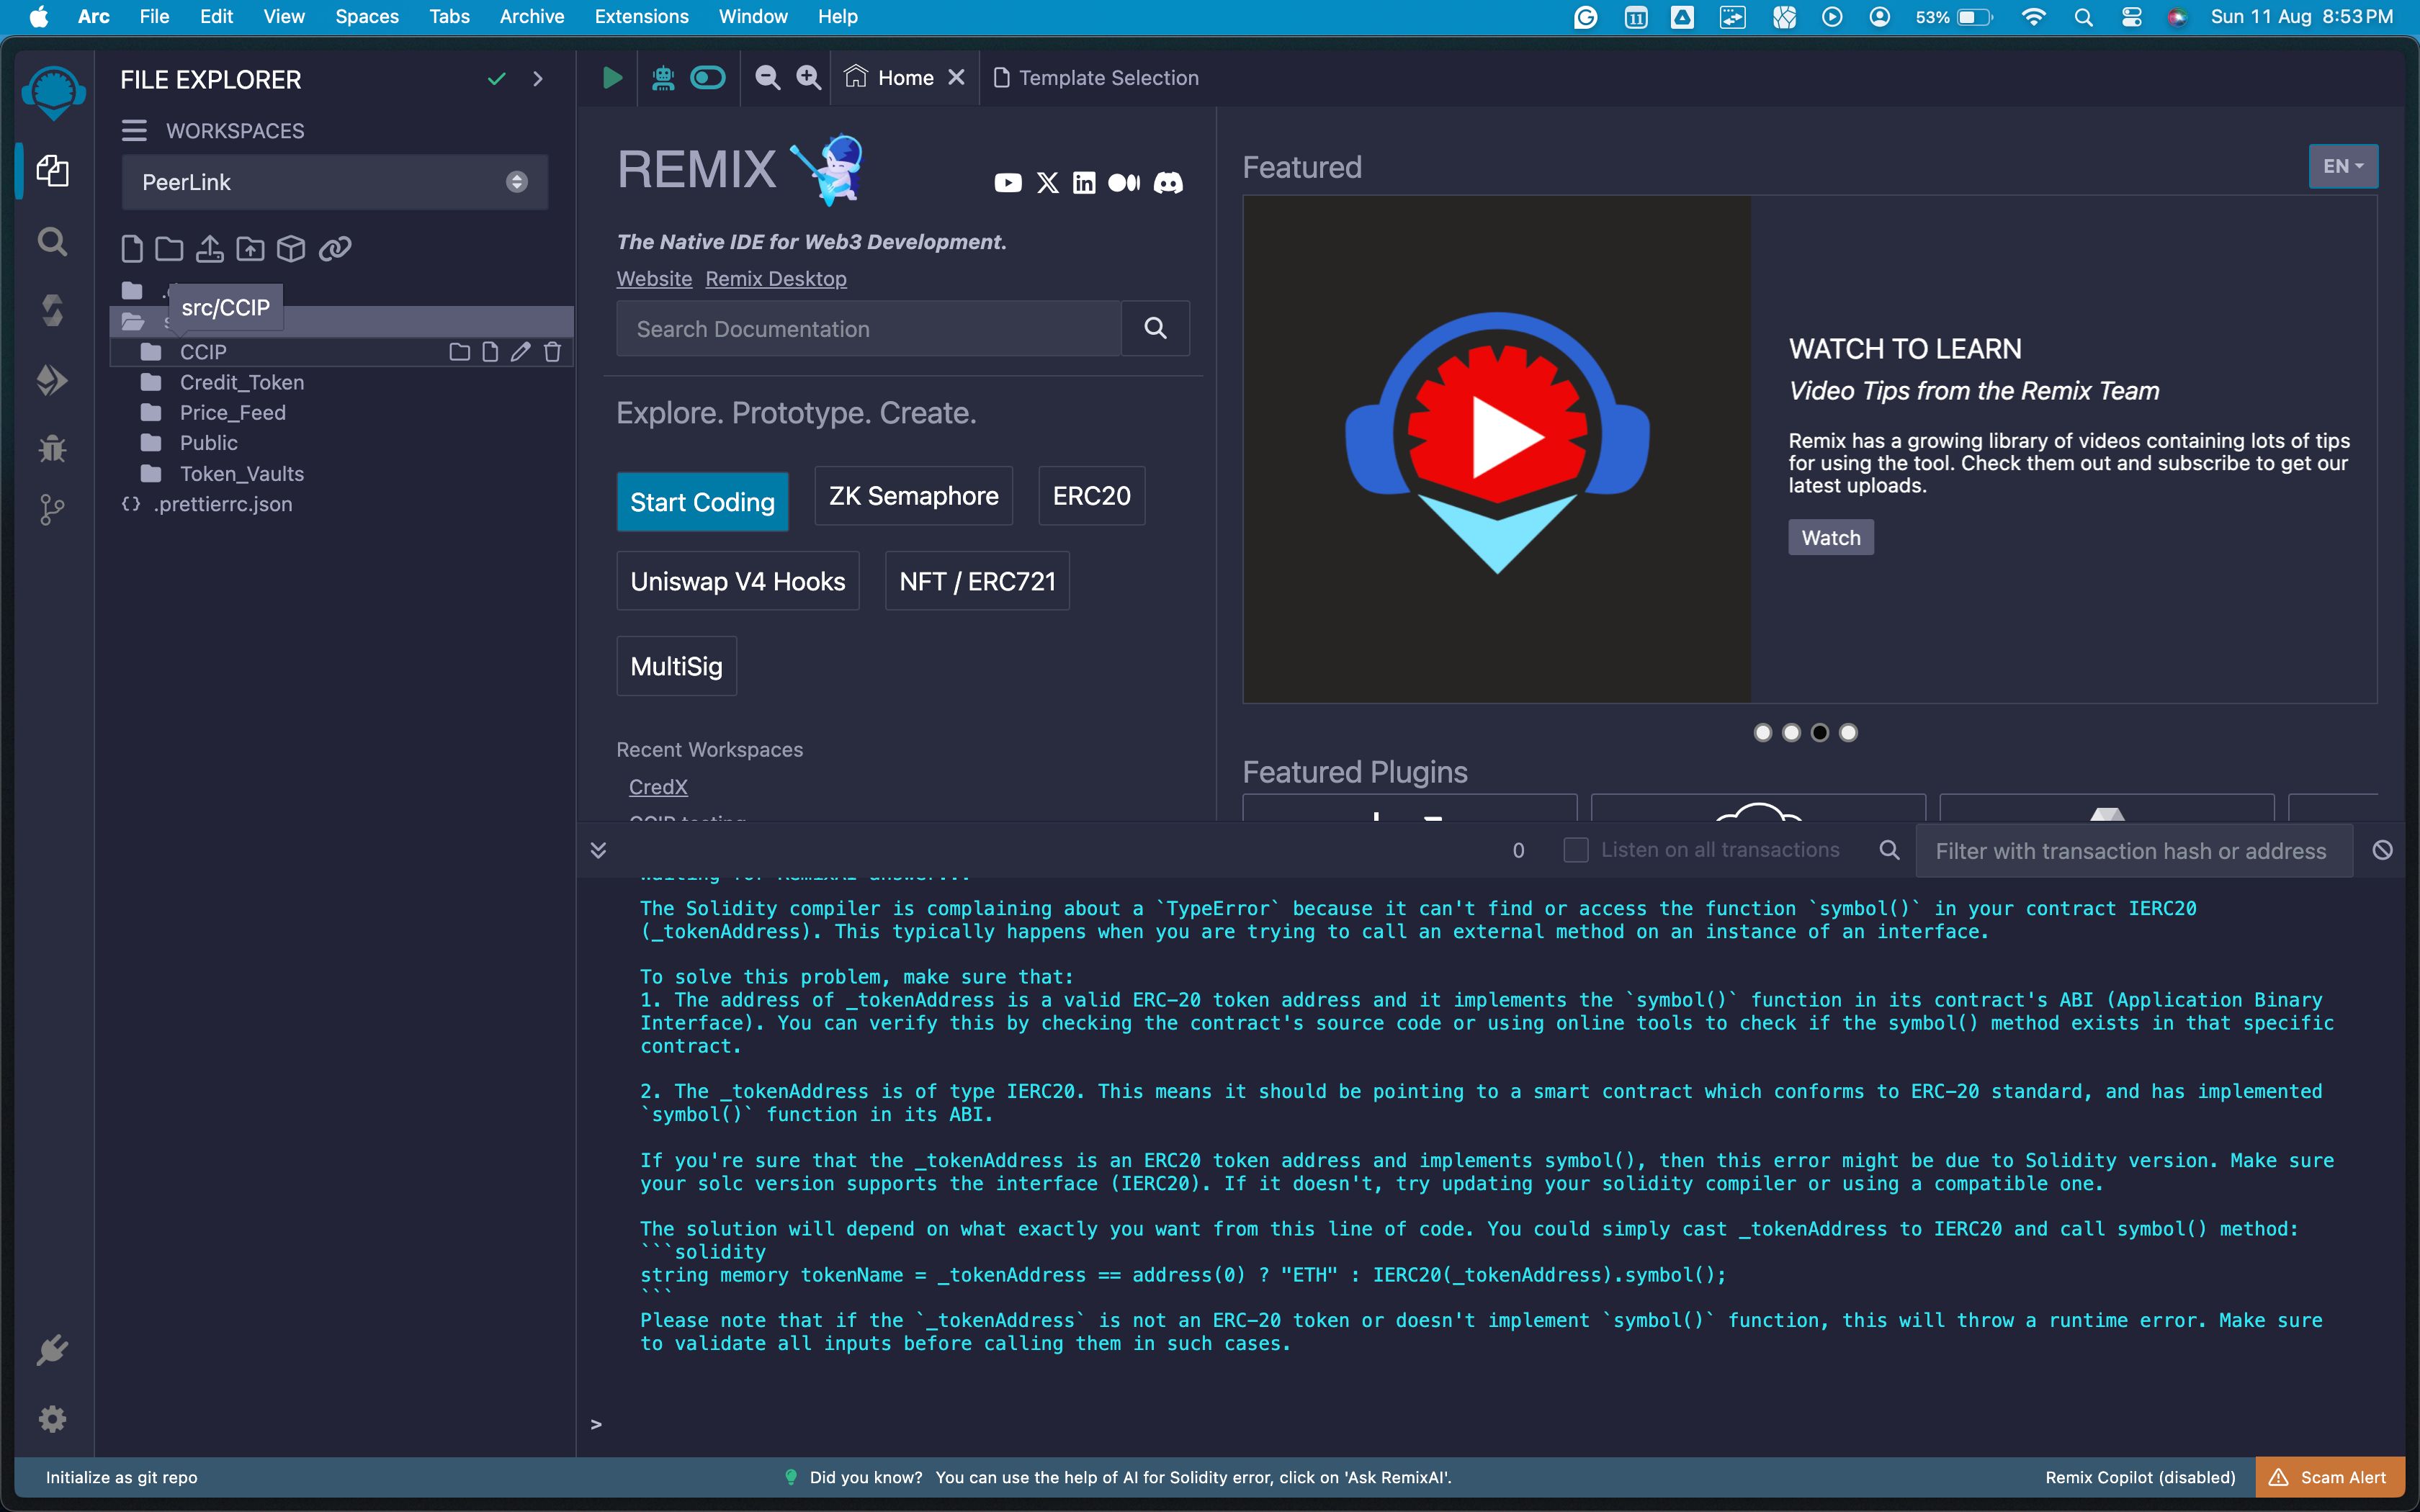Viewport: 2420px width, 1512px height.
Task: Click the Uniswap V4 Hooks button
Action: (737, 581)
